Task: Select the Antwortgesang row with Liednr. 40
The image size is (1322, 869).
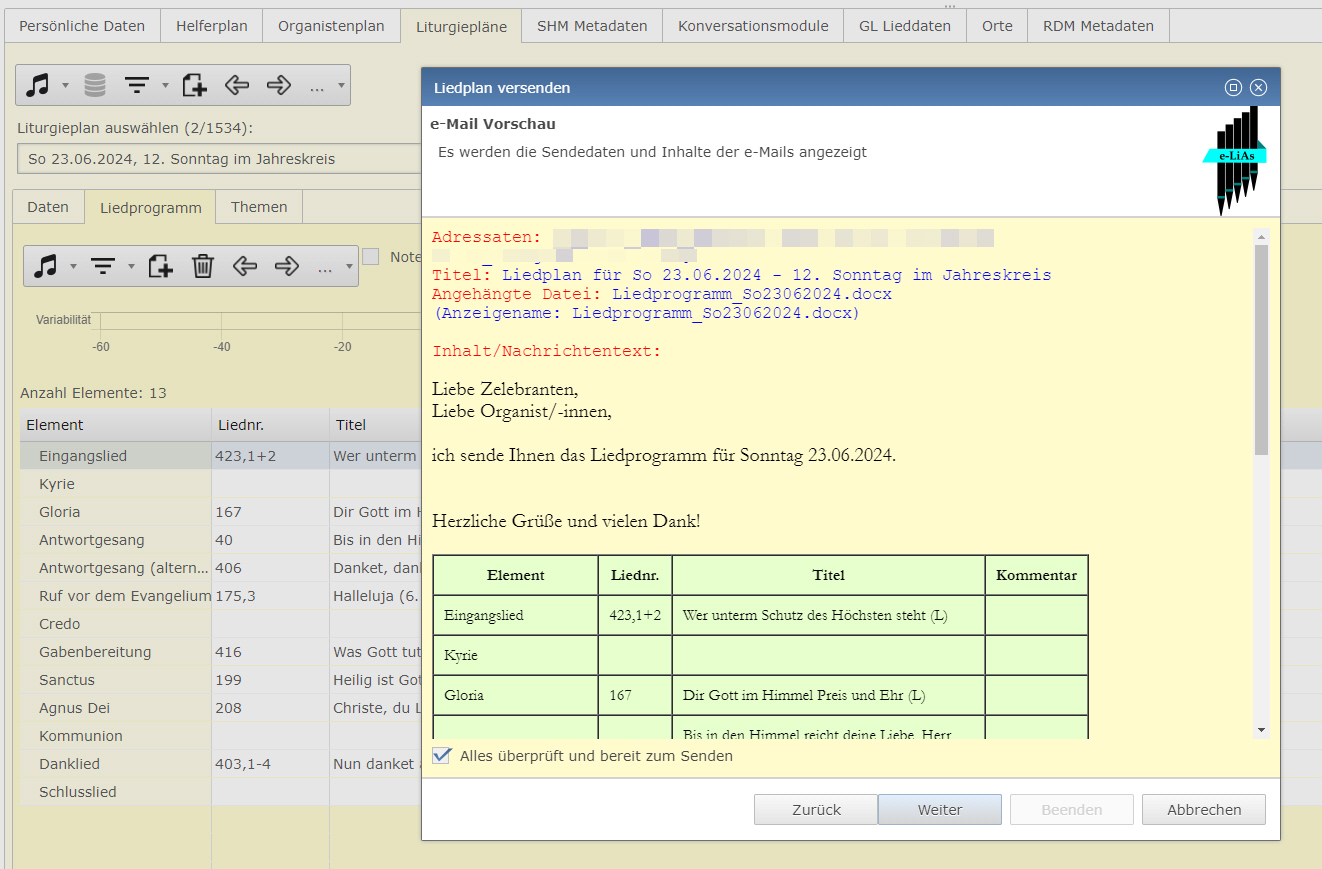Action: tap(220, 540)
